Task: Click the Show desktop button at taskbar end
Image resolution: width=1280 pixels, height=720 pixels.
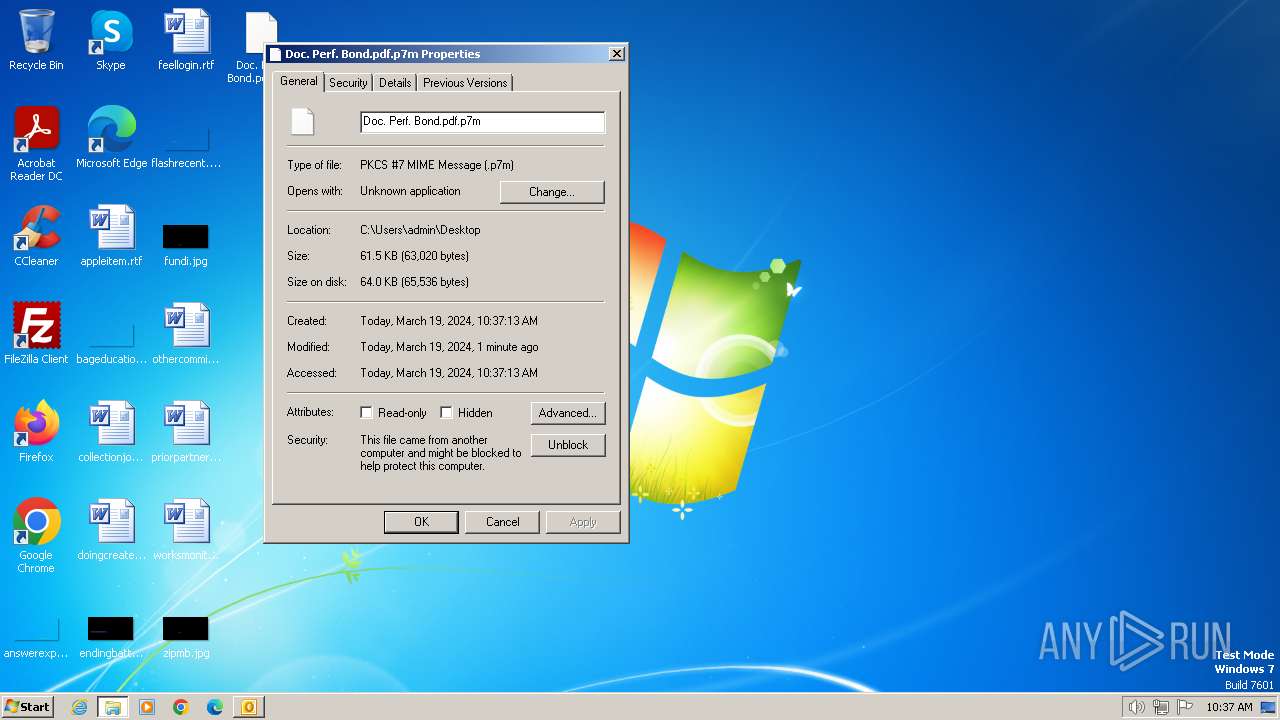Action: (1268, 707)
